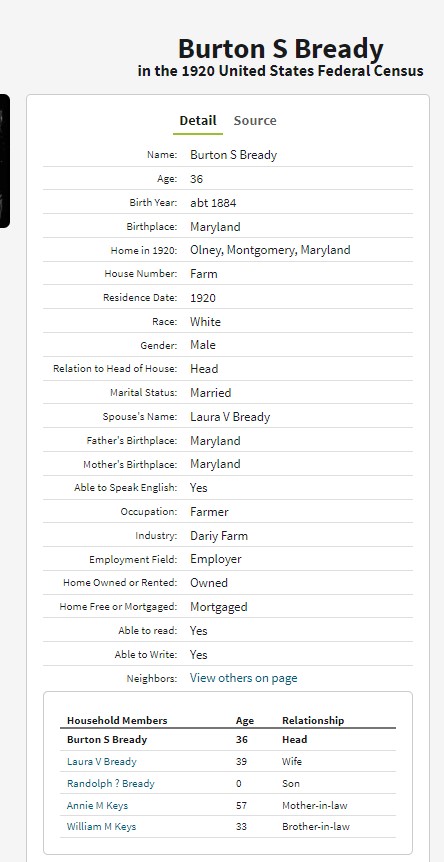
Task: Click the Burton S Bready page heading
Action: pyautogui.click(x=281, y=49)
